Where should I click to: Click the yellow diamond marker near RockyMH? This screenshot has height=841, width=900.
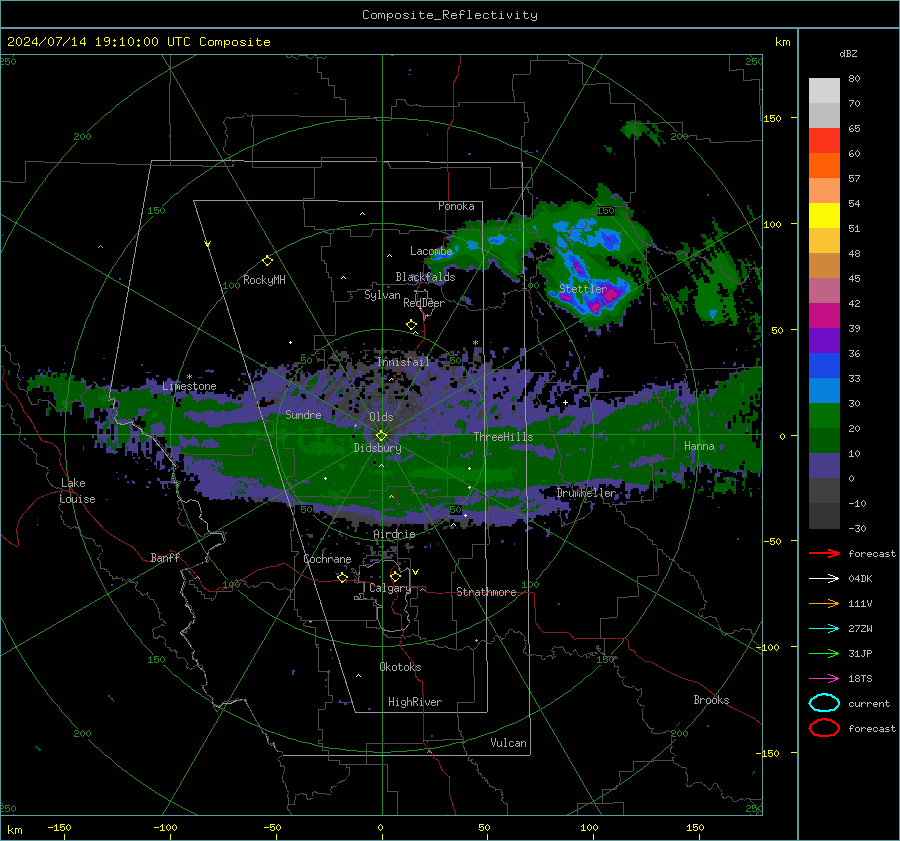tap(267, 261)
